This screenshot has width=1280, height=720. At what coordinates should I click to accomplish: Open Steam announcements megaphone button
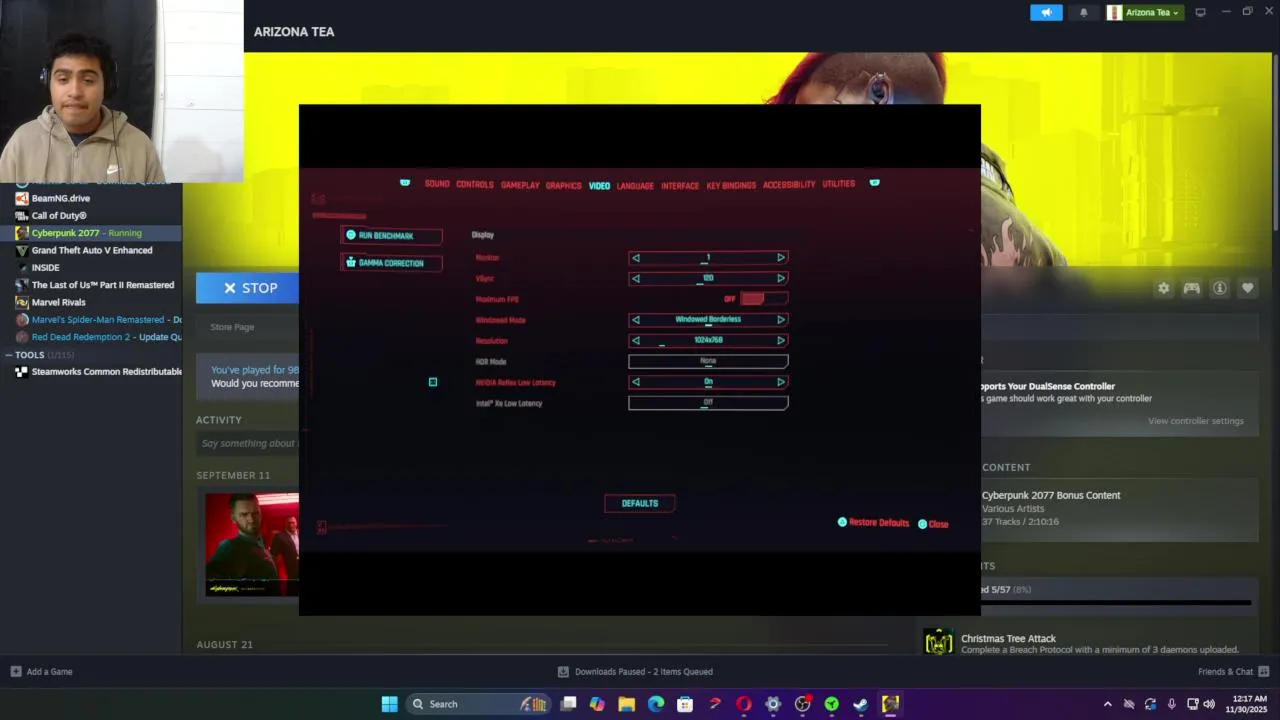[1046, 12]
